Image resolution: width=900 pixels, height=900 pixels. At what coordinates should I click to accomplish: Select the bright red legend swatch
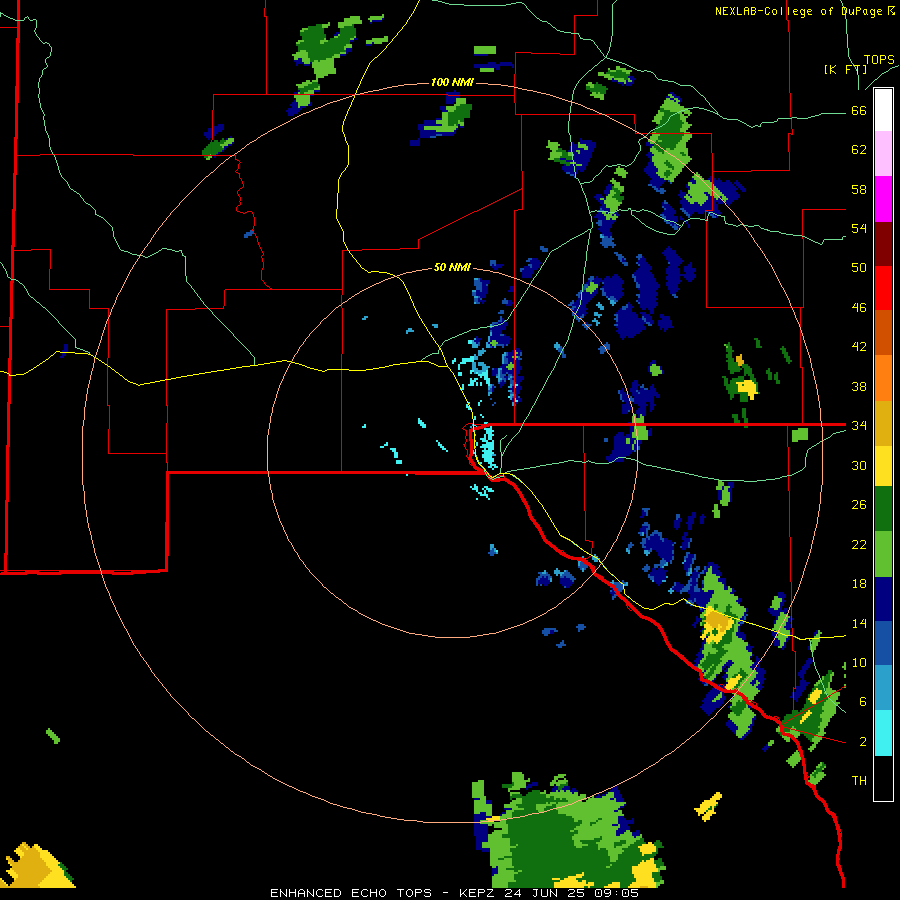pos(883,288)
